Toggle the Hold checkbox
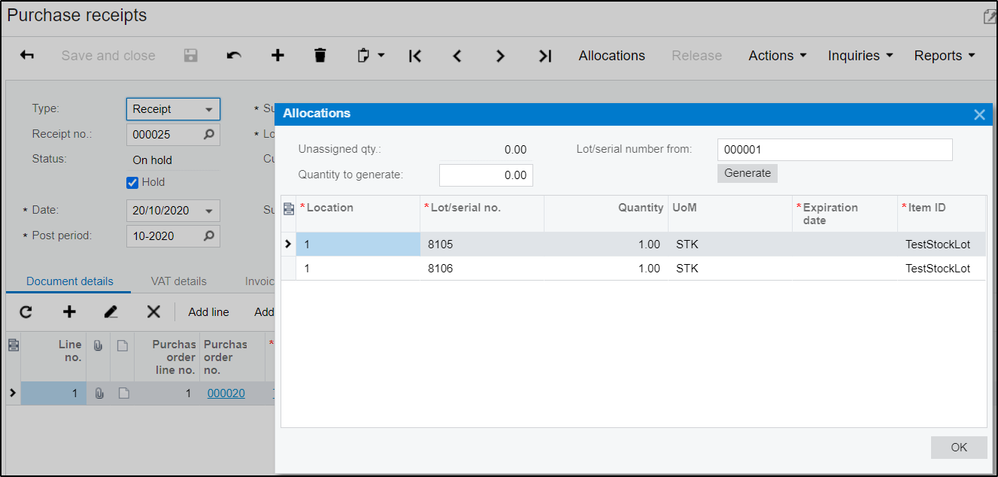This screenshot has width=998, height=477. (x=132, y=182)
